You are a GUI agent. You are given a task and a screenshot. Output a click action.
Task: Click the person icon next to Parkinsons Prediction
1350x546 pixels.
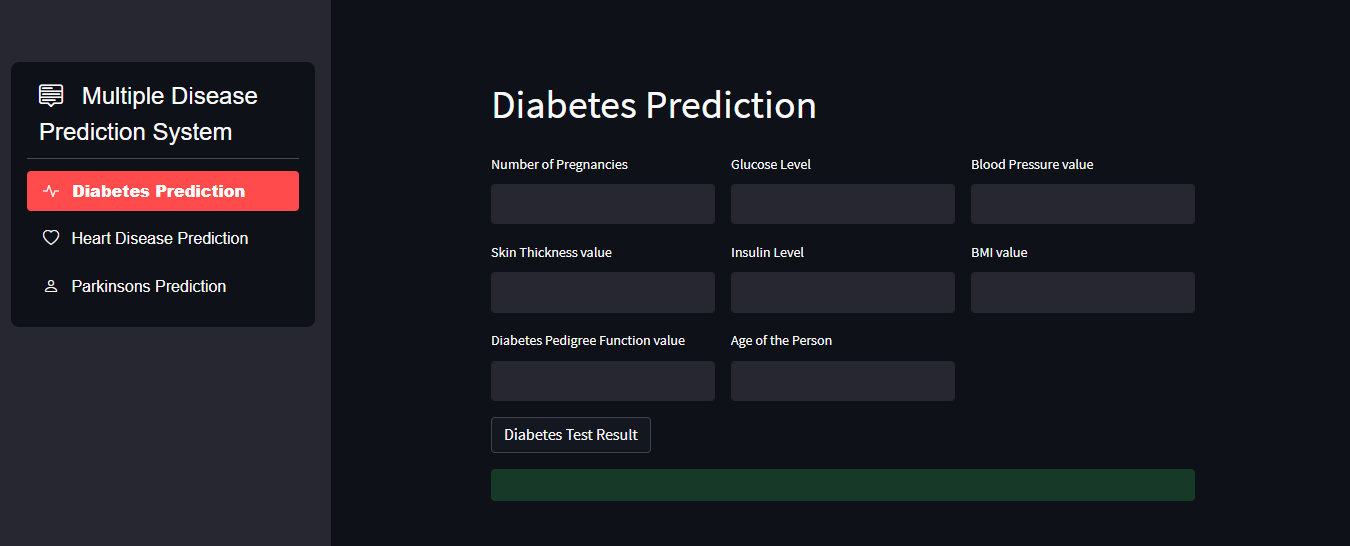[51, 286]
